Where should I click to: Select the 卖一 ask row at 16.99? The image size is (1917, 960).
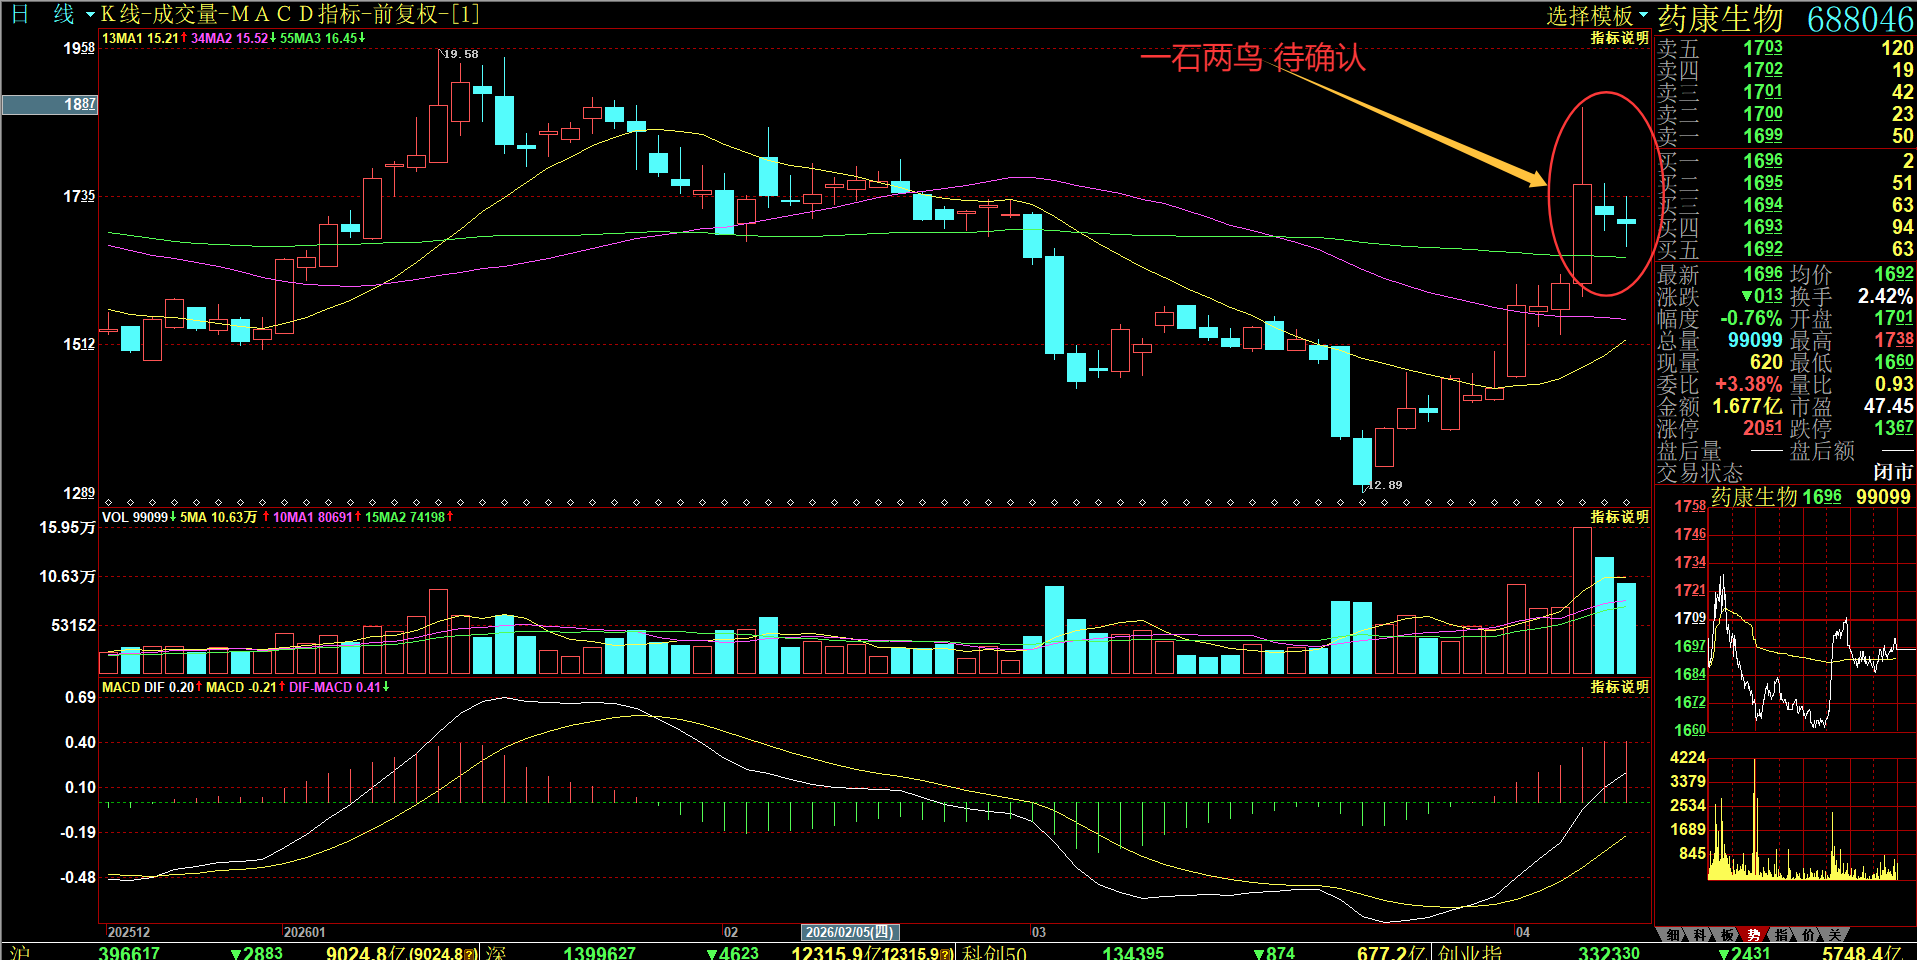tap(1785, 136)
